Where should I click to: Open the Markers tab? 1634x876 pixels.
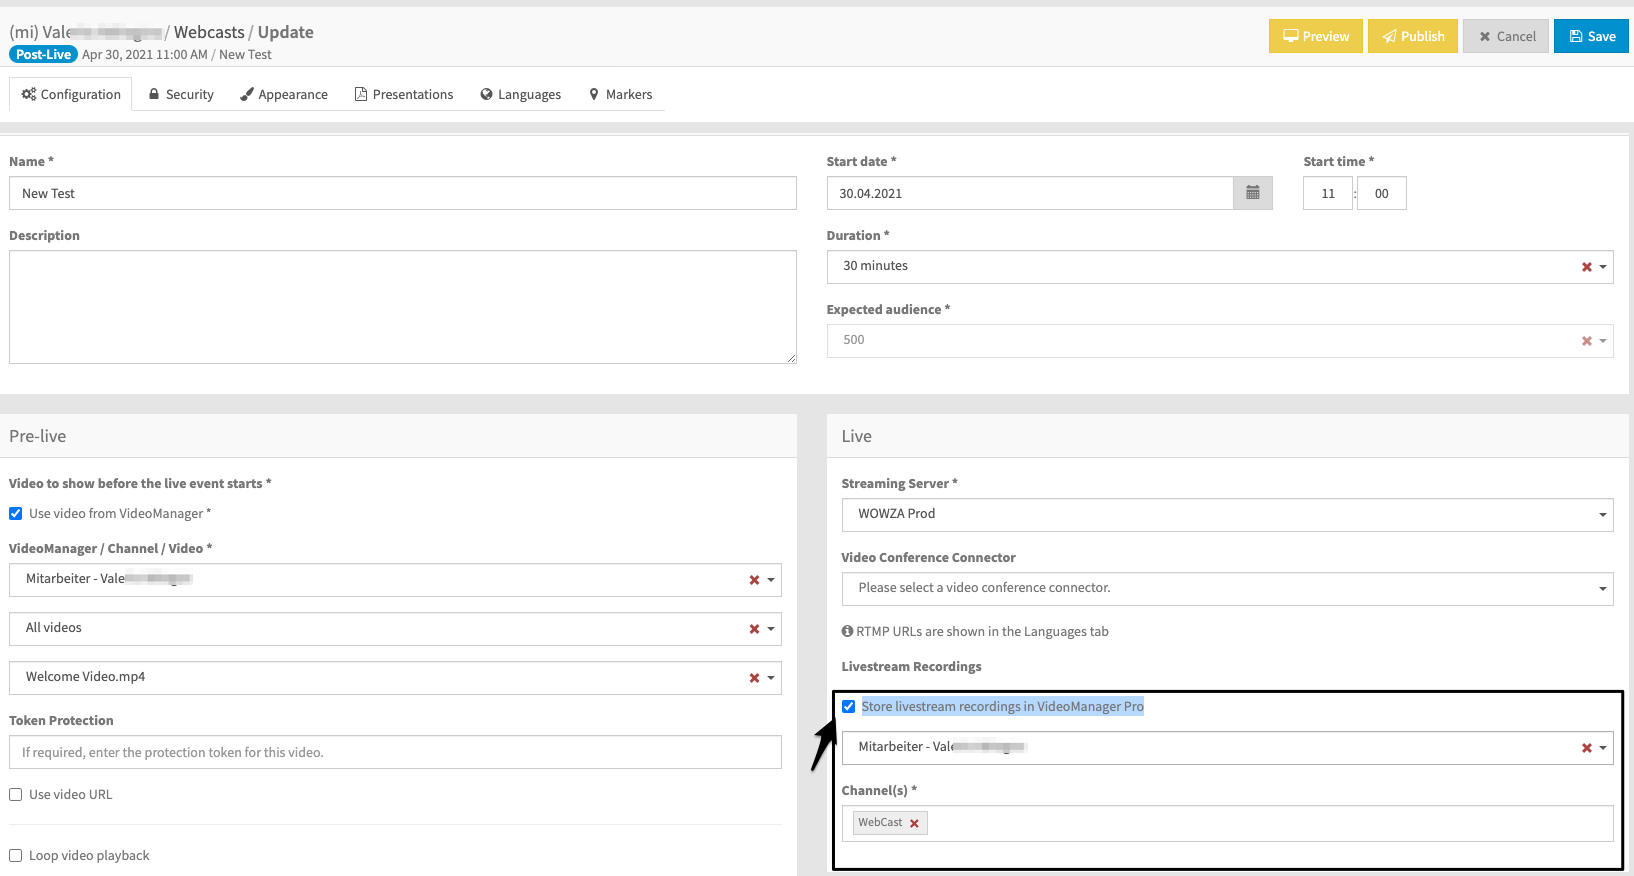click(620, 94)
